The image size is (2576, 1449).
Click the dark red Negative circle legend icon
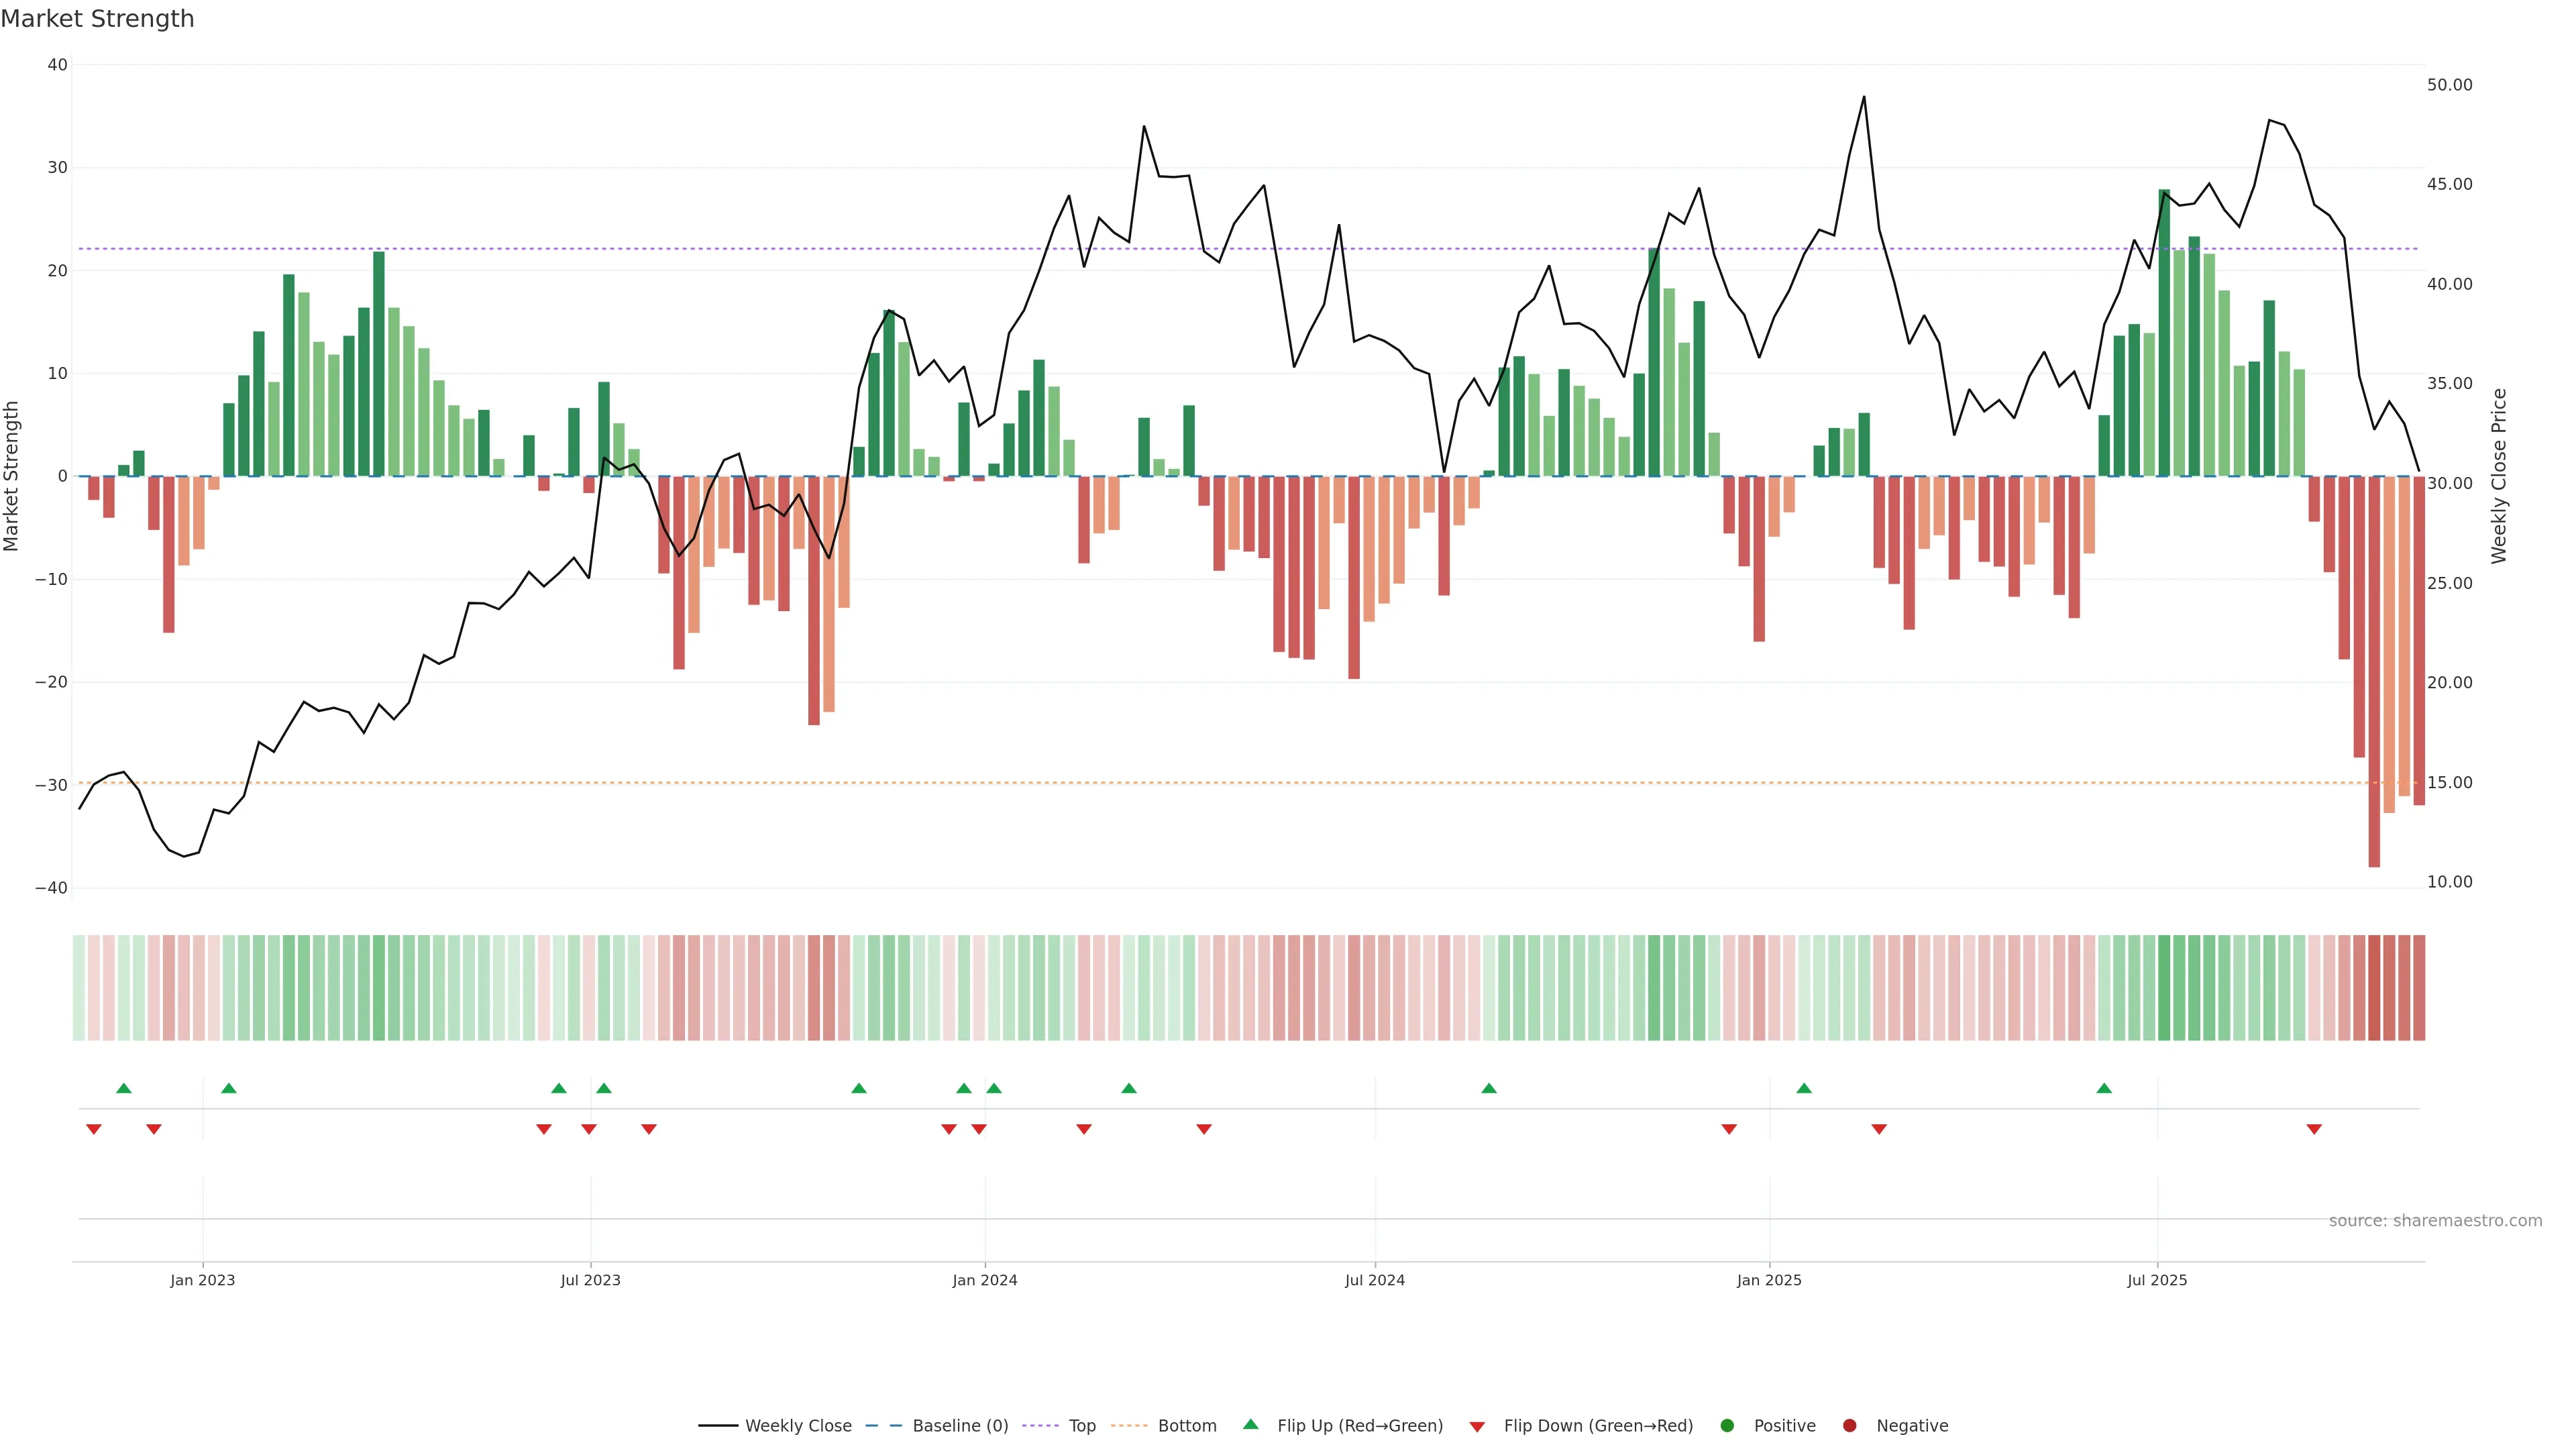(x=1849, y=1426)
